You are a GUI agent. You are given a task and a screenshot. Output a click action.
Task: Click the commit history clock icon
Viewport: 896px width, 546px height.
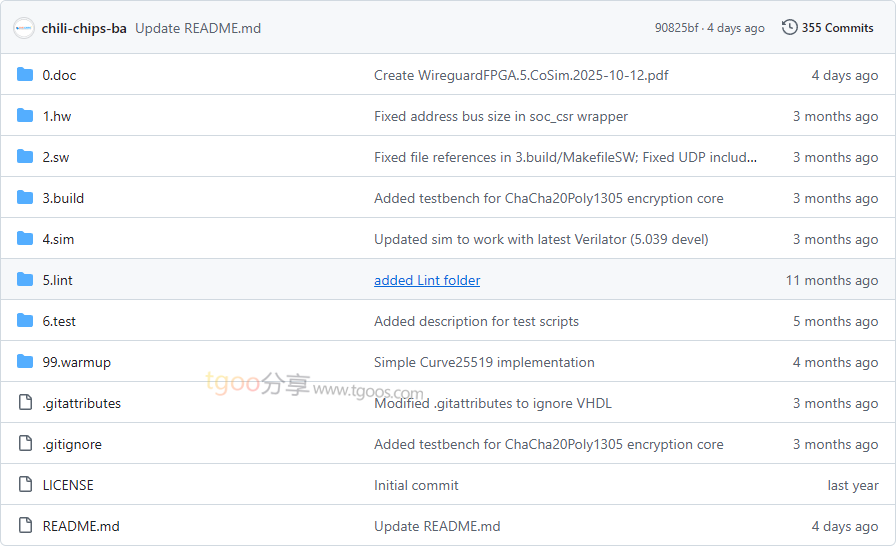pos(790,28)
